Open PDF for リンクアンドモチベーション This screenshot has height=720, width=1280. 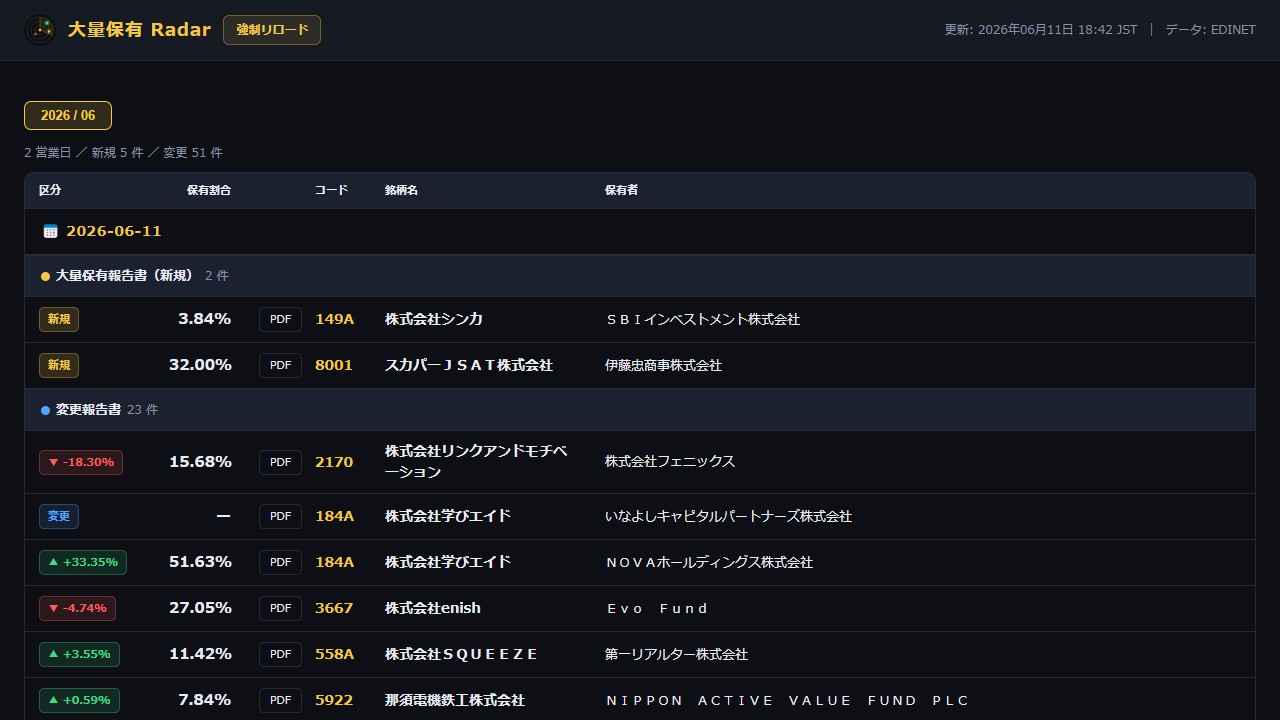280,462
